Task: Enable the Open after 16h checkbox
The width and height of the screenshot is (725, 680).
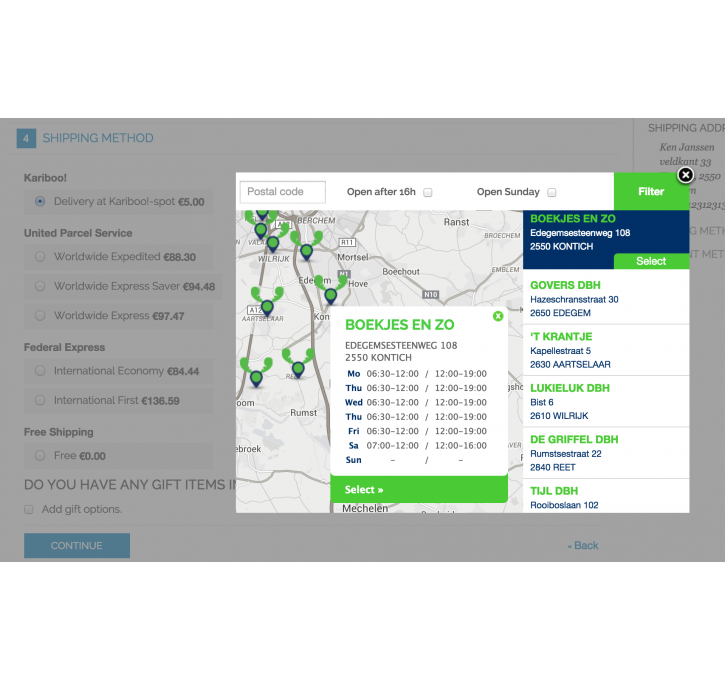Action: (428, 192)
